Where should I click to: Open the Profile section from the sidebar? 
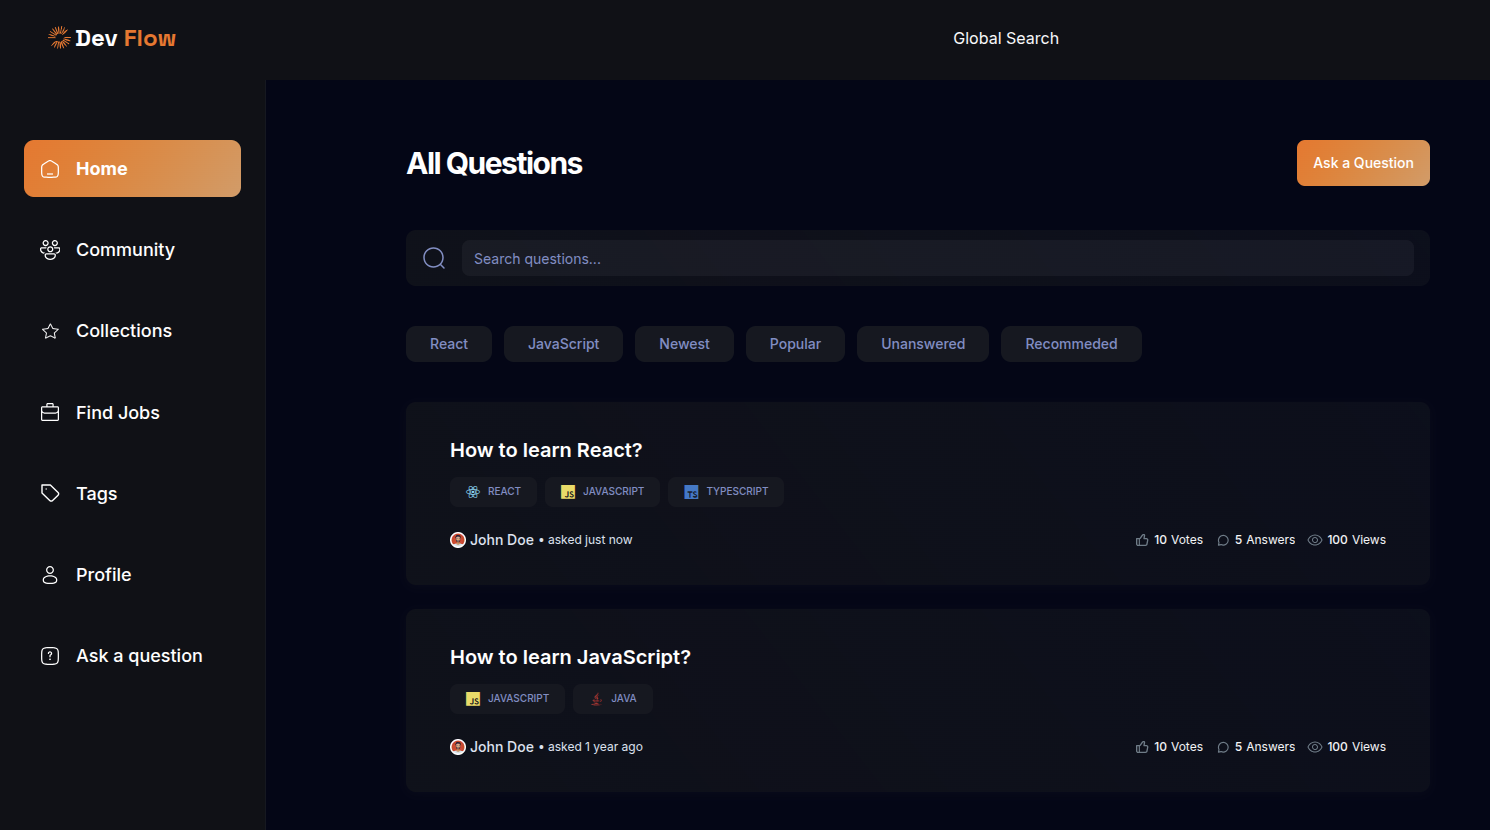[50, 574]
